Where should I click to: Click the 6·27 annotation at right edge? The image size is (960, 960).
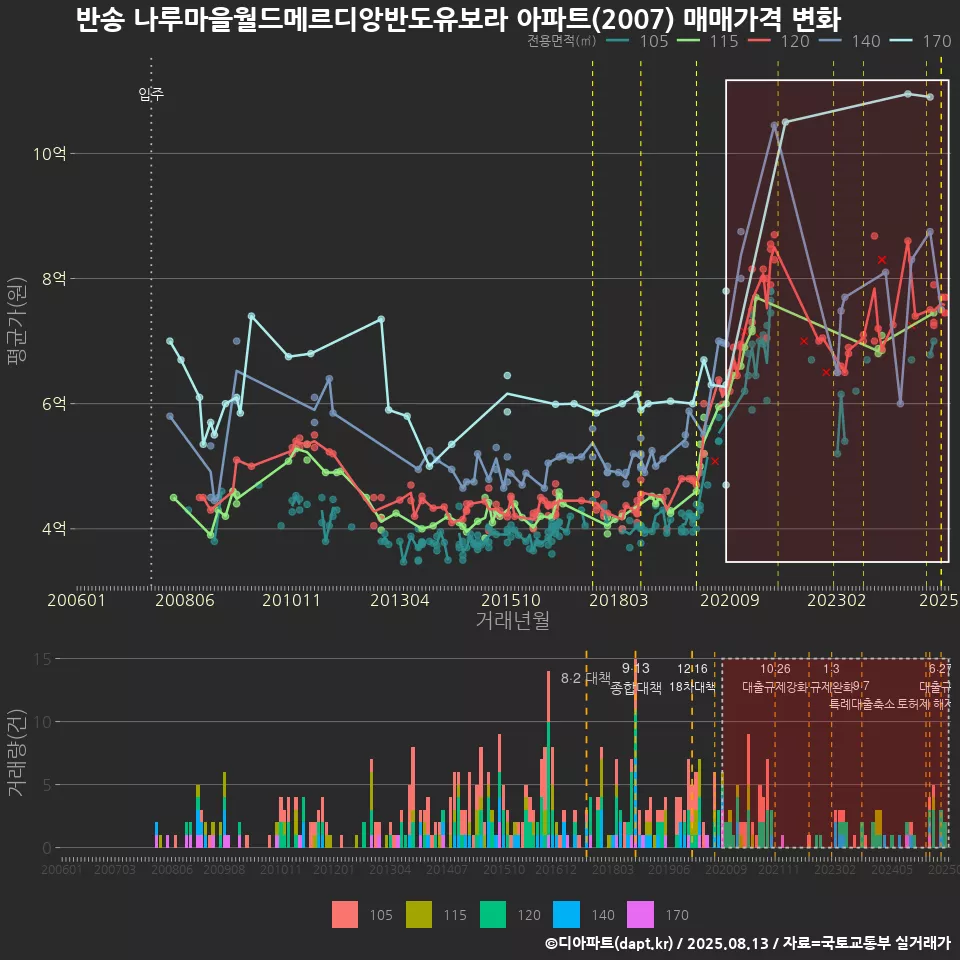point(939,669)
